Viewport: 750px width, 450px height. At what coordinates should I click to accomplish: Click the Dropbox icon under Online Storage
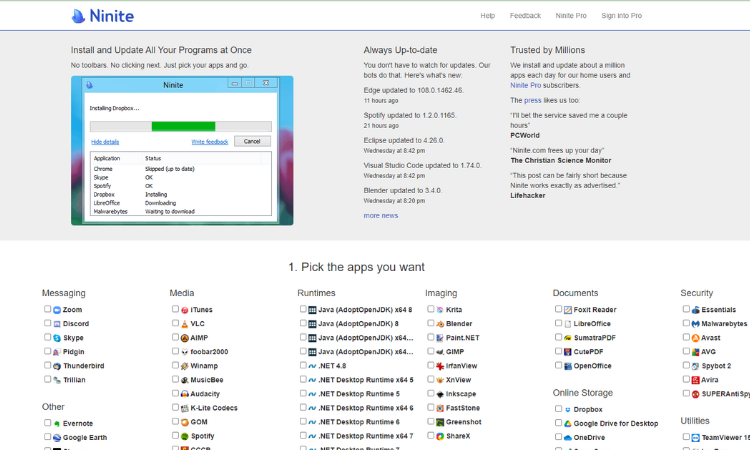568,410
